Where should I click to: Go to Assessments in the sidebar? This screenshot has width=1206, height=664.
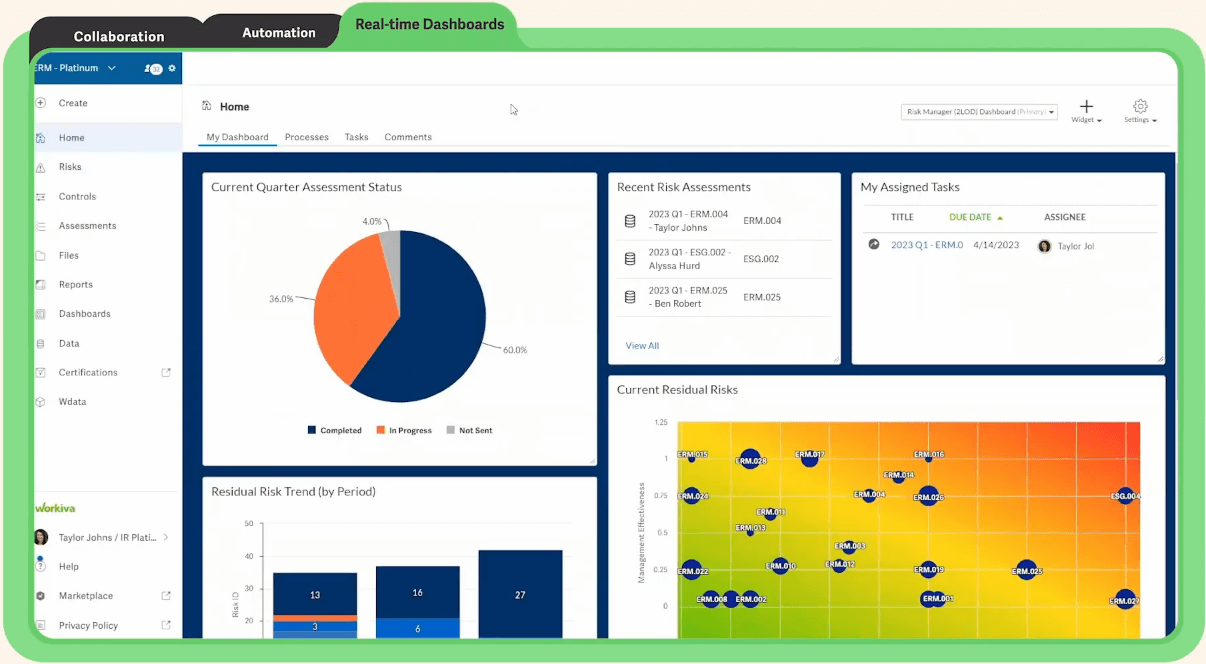pos(88,226)
